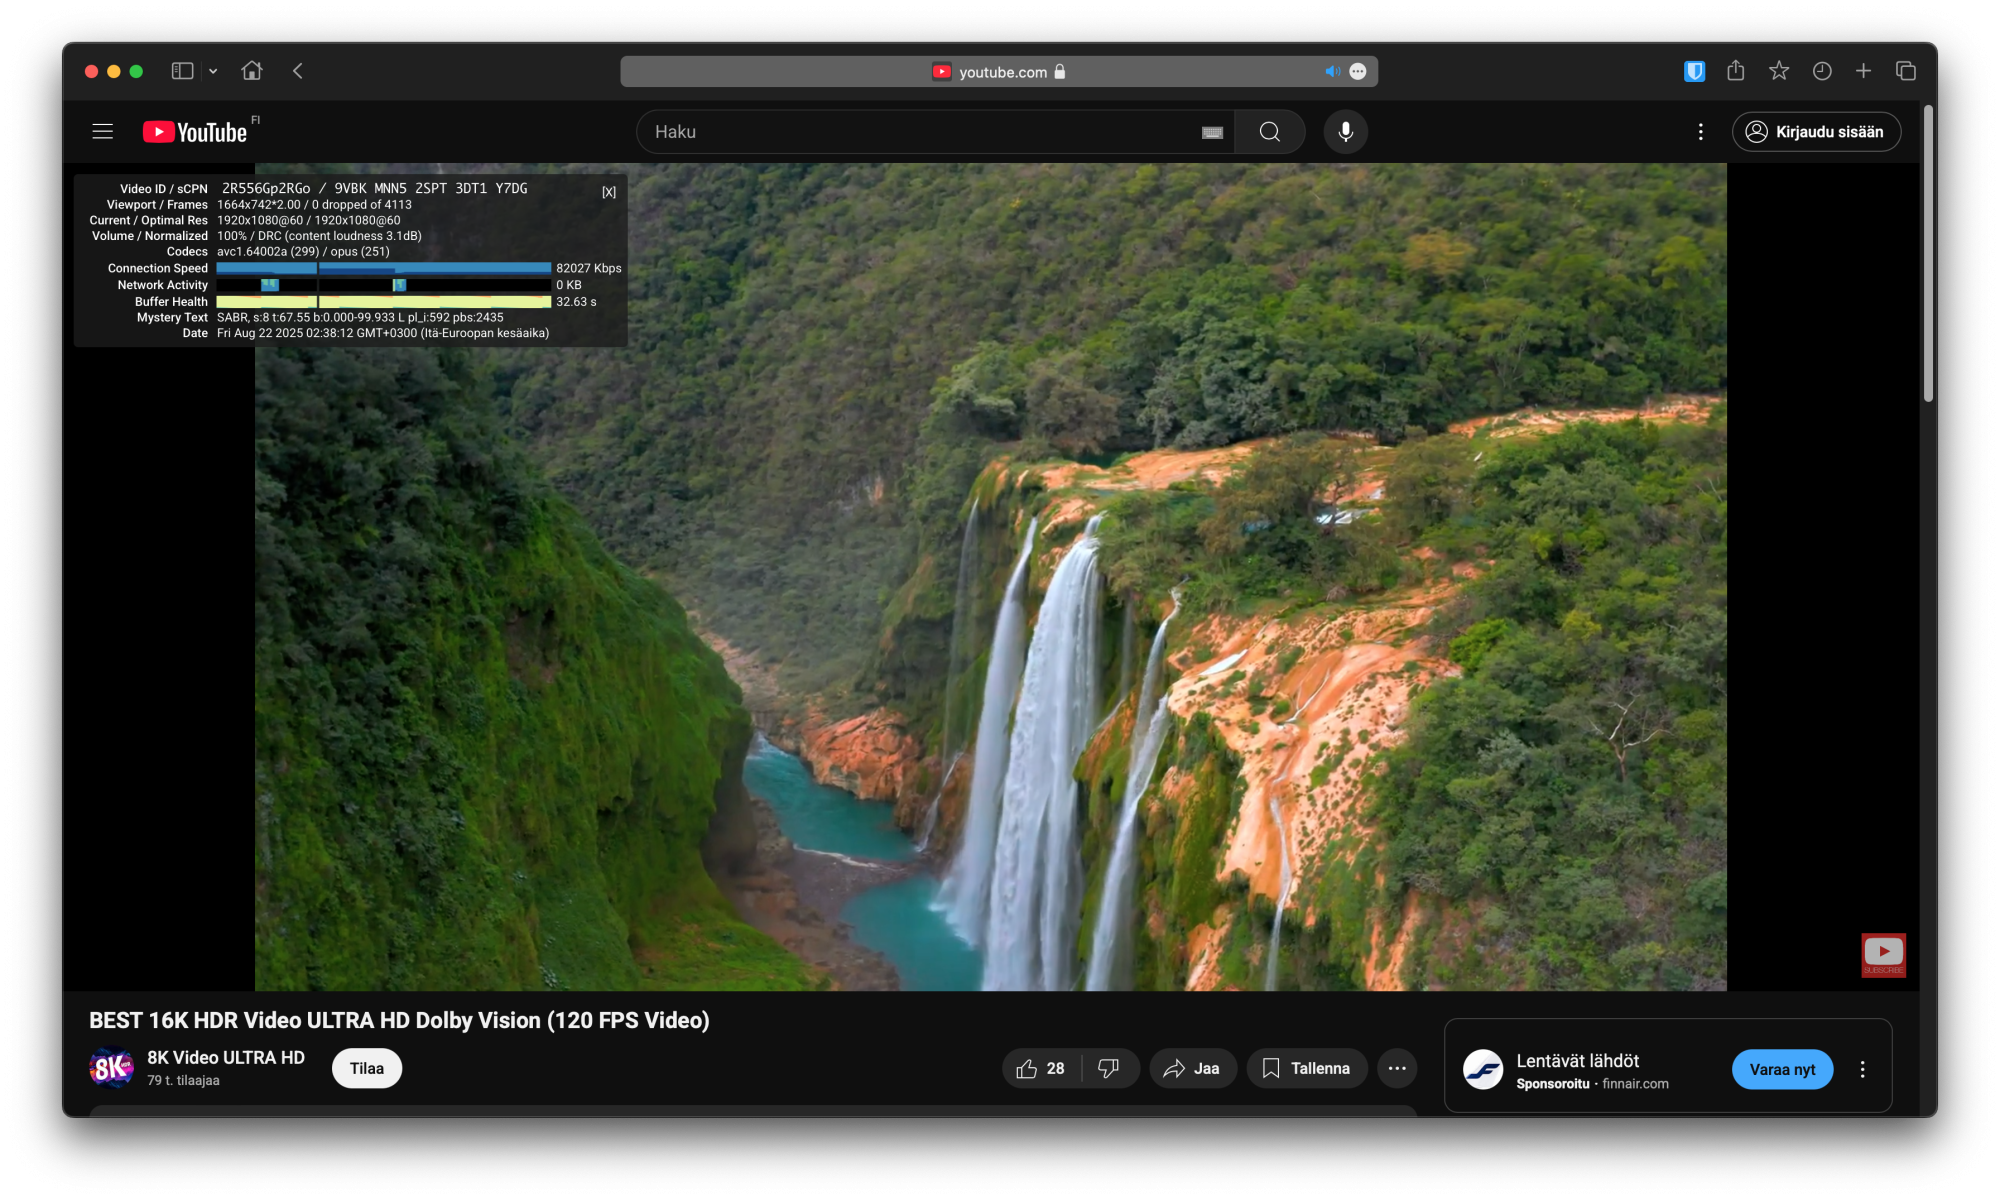
Task: Close the stats for nerds panel
Action: pyautogui.click(x=608, y=192)
